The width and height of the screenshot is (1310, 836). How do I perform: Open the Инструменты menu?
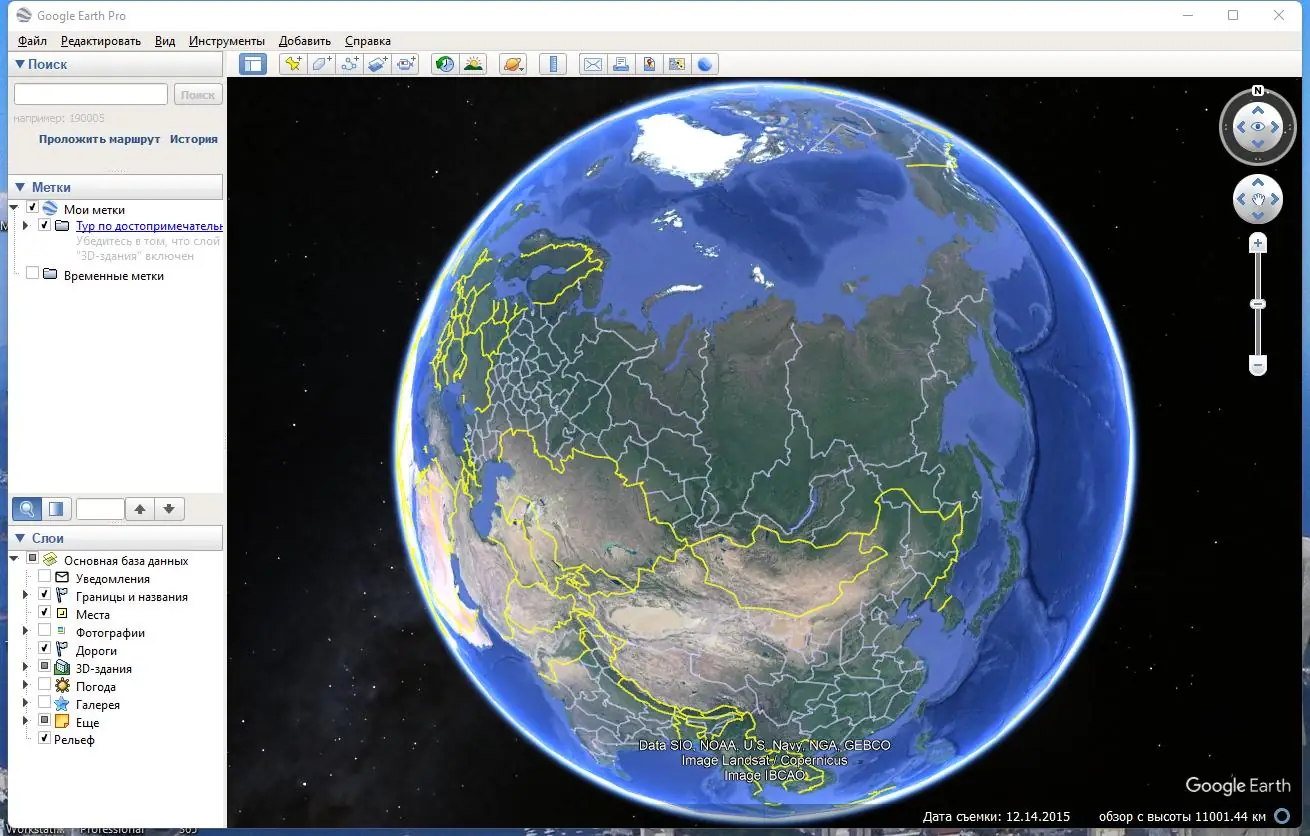click(x=227, y=41)
